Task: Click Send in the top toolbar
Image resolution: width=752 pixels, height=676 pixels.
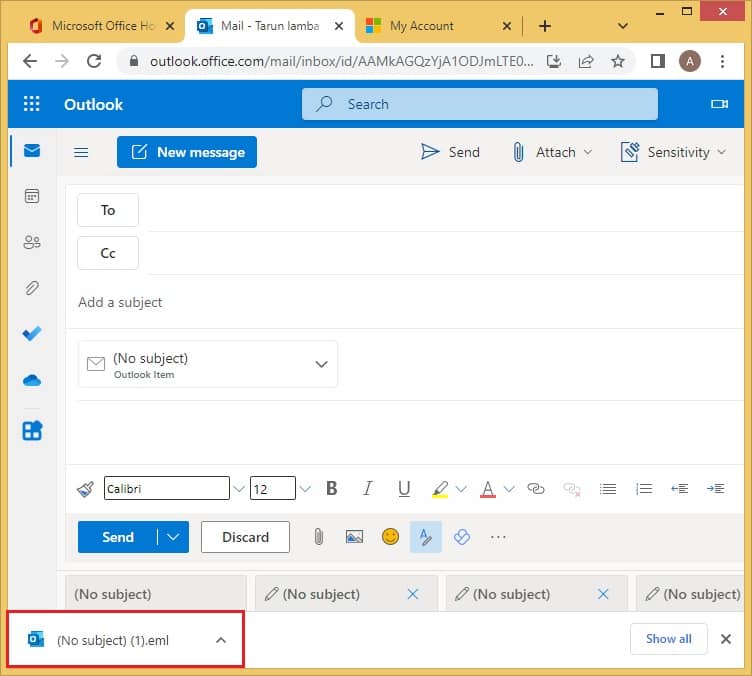Action: point(450,152)
